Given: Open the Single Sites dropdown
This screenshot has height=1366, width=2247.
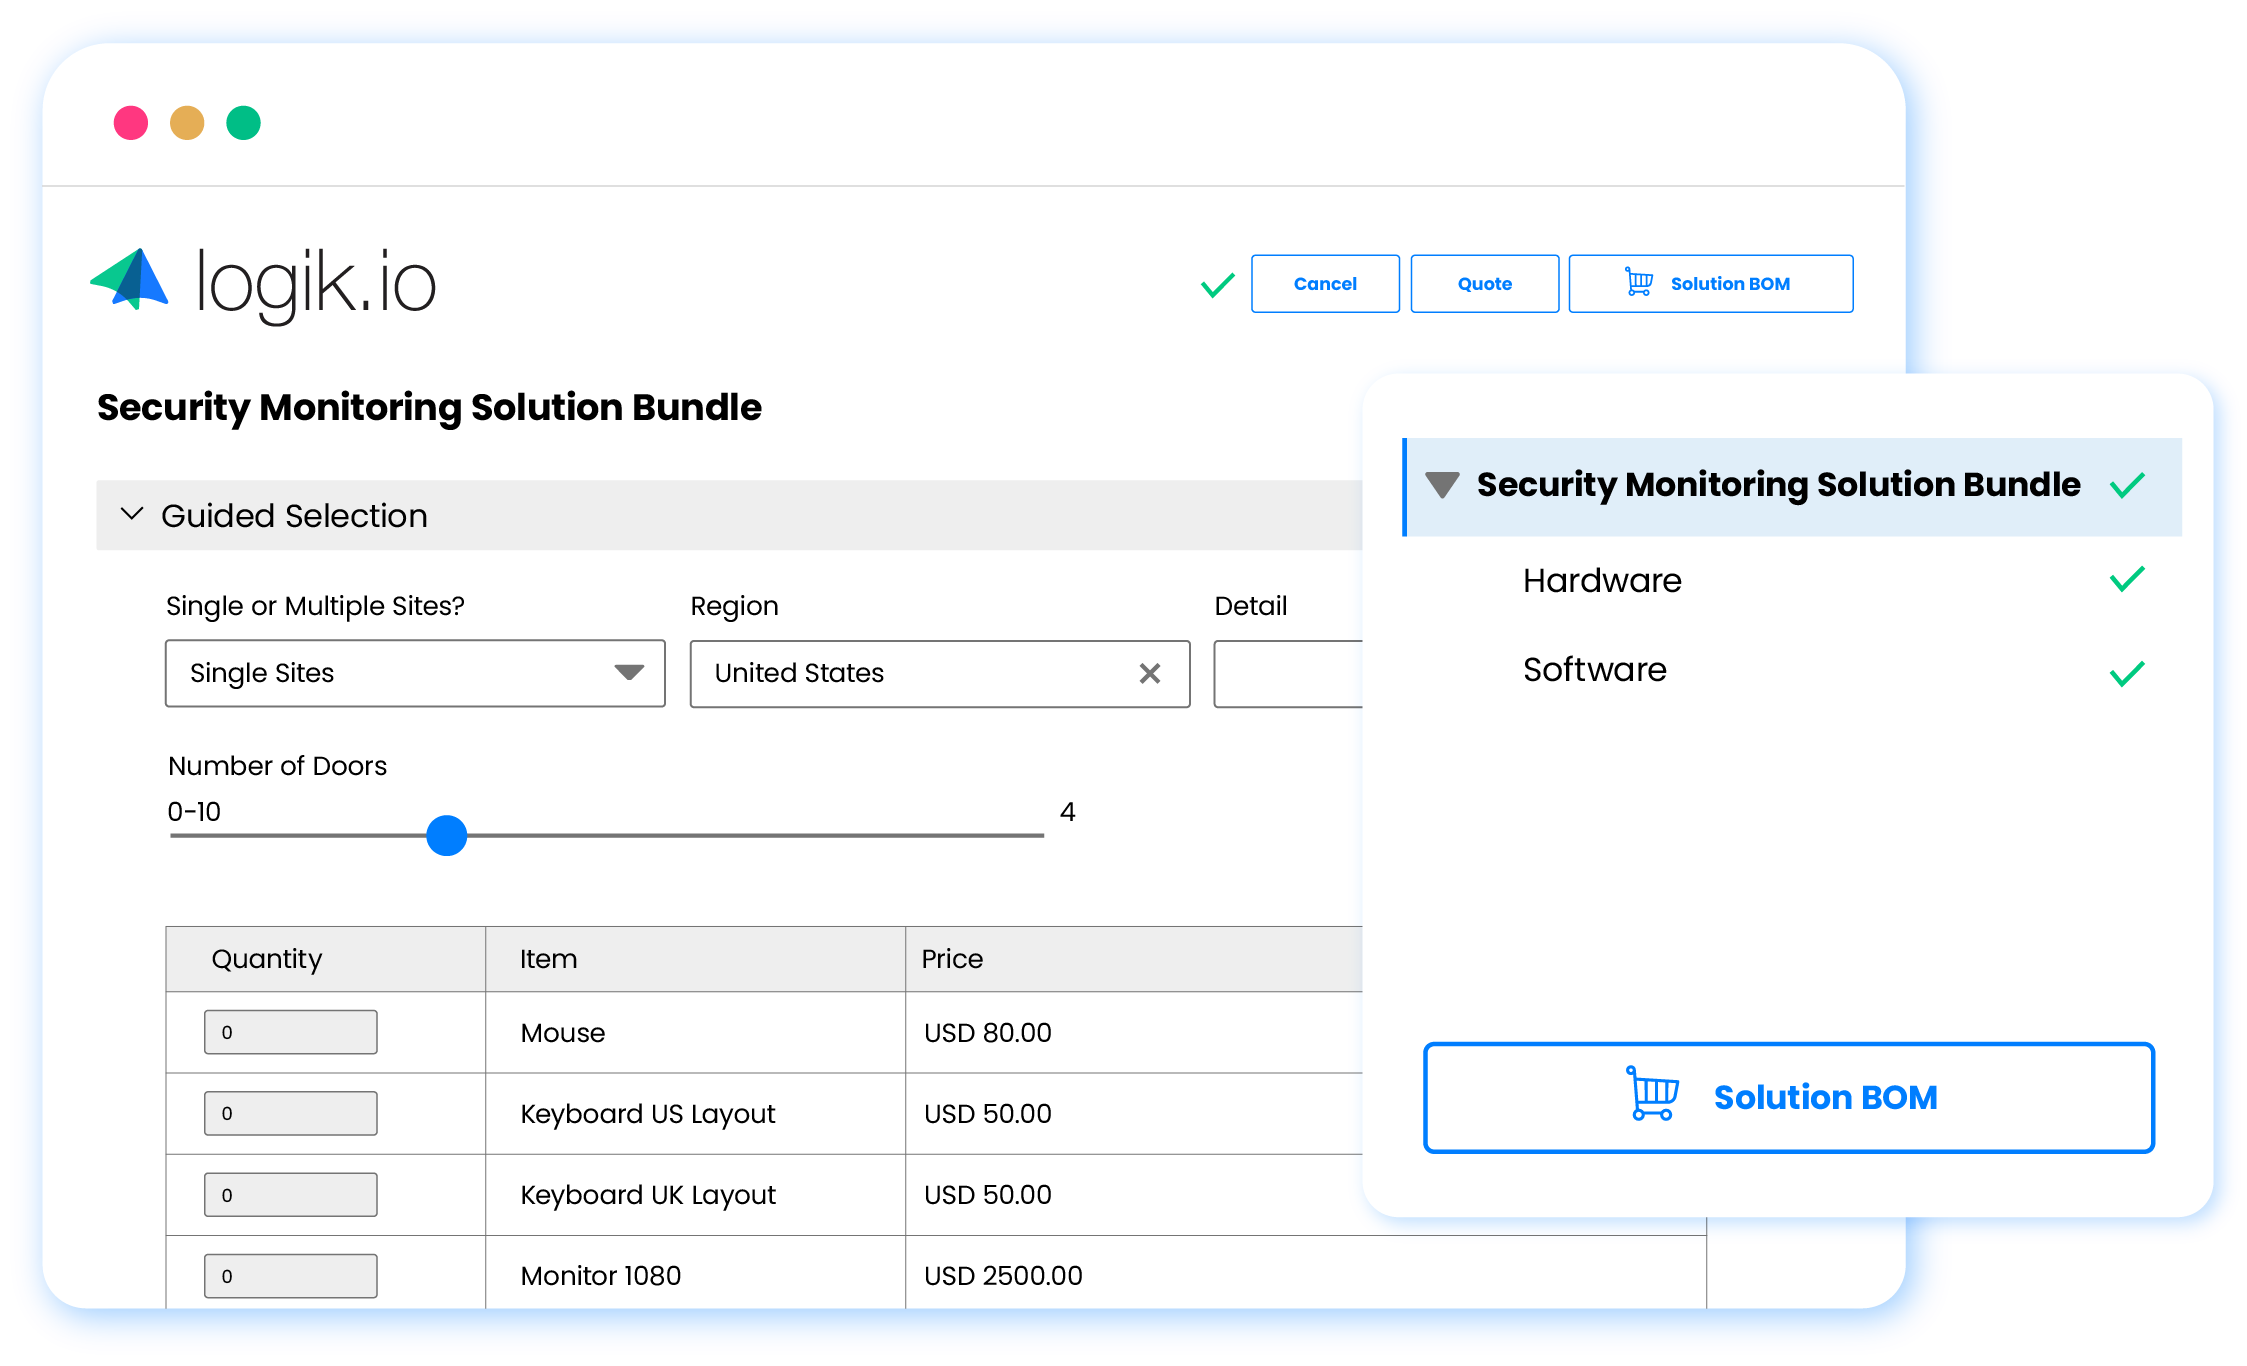Looking at the screenshot, I should 415,673.
